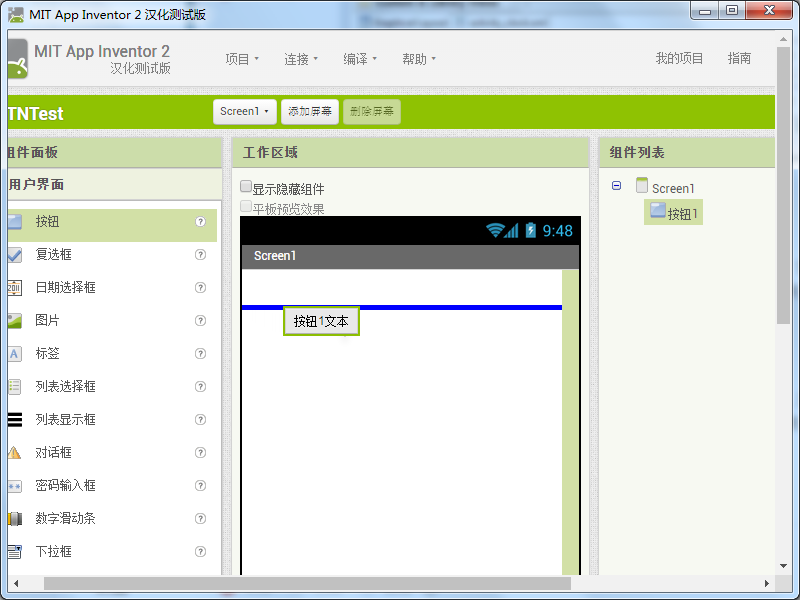This screenshot has height=600, width=800.
Task: Collapse the Screen1 tree node
Action: click(616, 186)
